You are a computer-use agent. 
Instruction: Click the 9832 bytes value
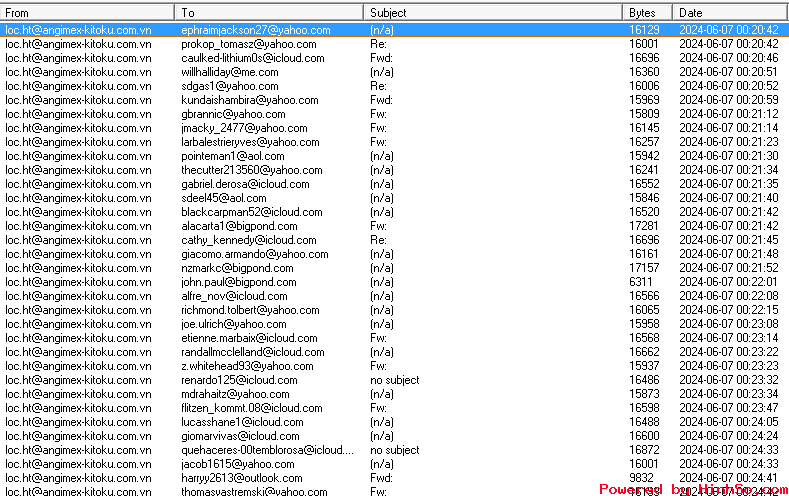(x=641, y=479)
